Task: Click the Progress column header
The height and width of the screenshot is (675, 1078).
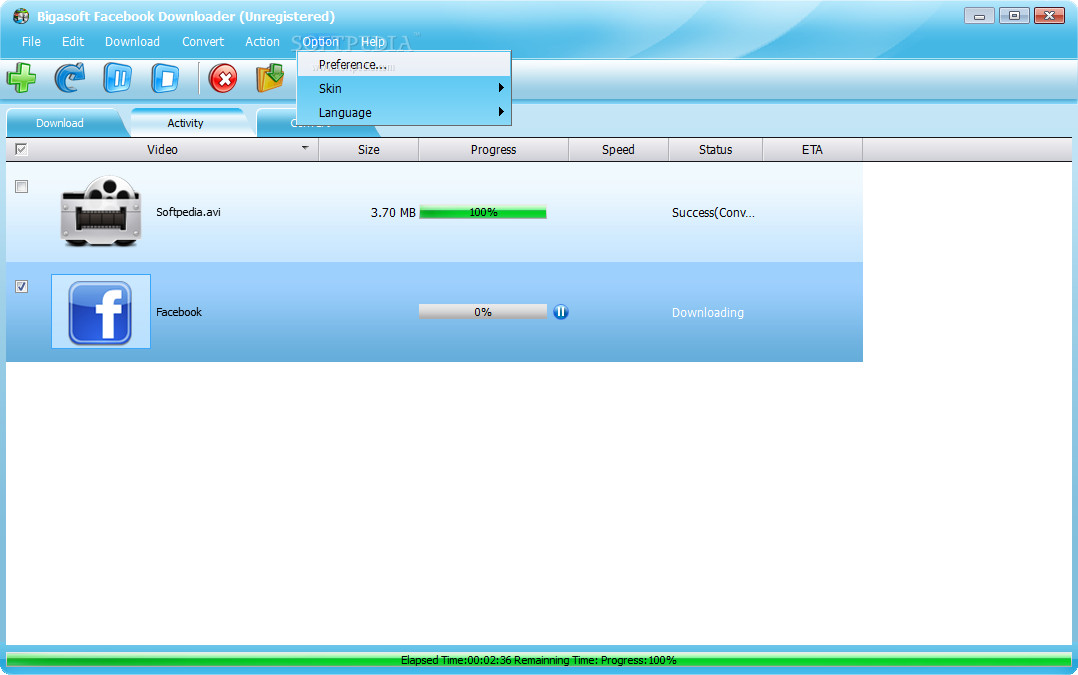Action: (494, 149)
